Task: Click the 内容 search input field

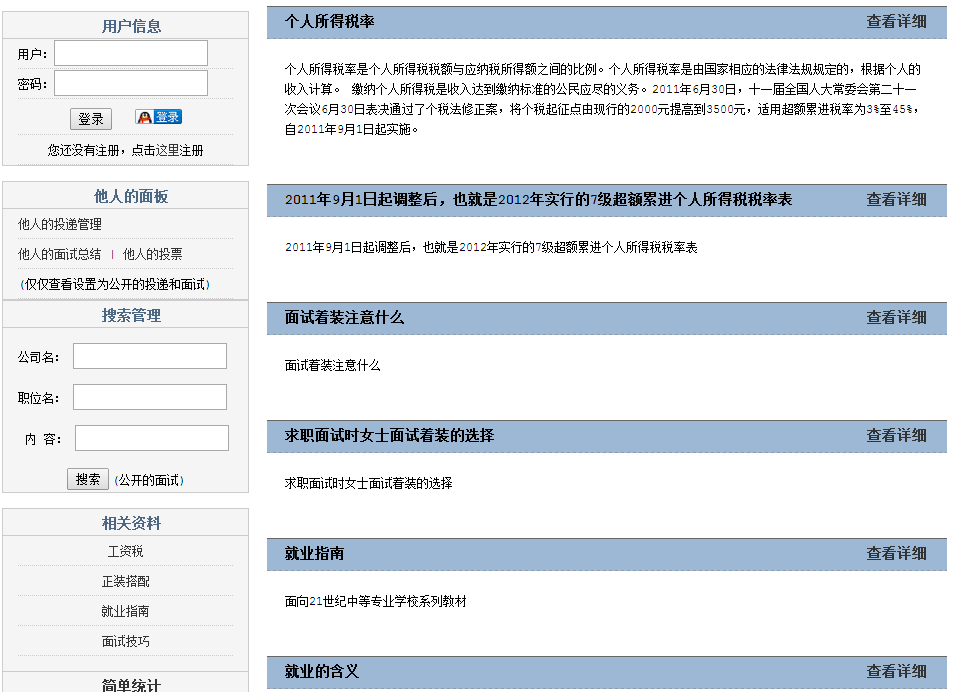Action: tap(152, 438)
